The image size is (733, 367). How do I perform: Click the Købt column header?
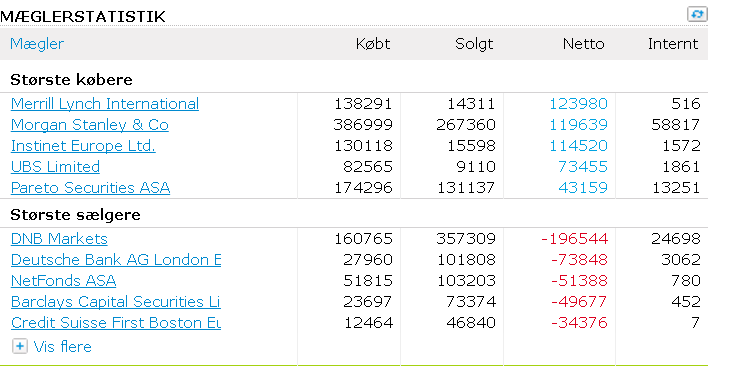pyautogui.click(x=373, y=43)
